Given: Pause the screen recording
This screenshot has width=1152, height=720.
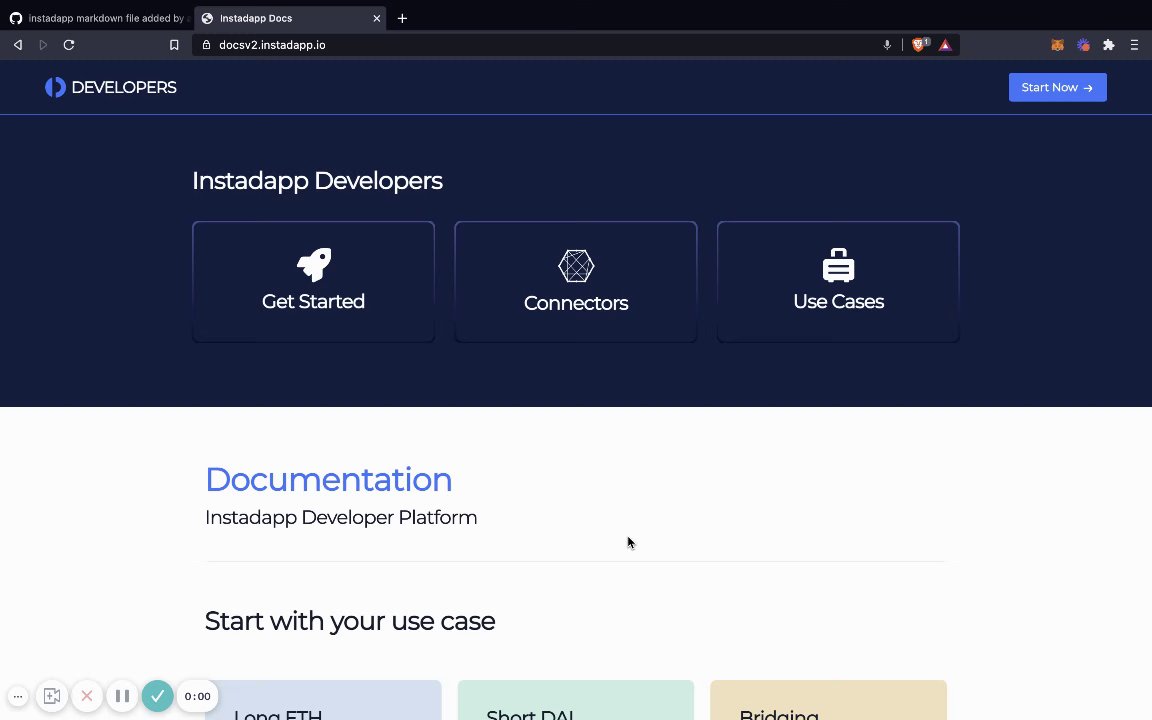Looking at the screenshot, I should pyautogui.click(x=122, y=696).
